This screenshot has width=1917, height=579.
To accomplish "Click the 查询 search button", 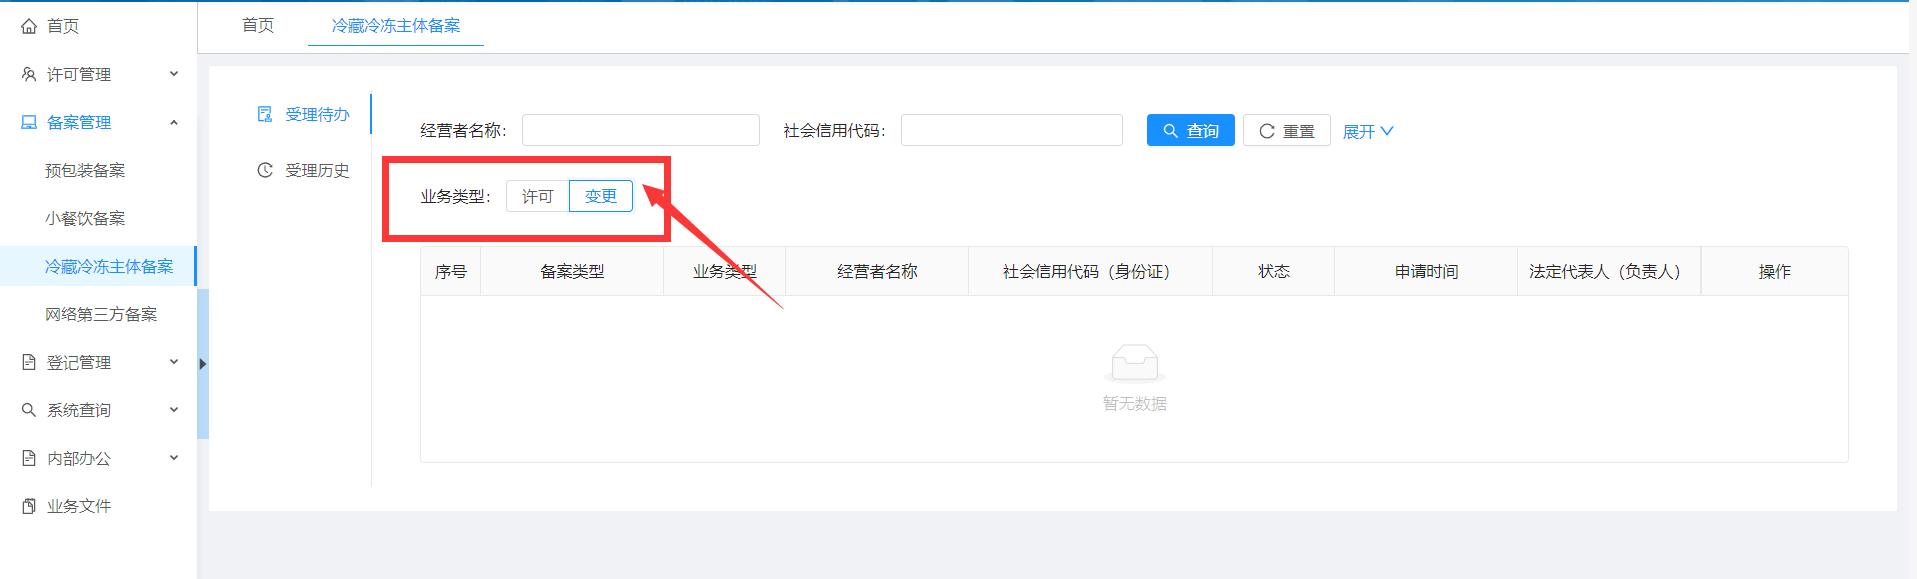I will click(1190, 131).
